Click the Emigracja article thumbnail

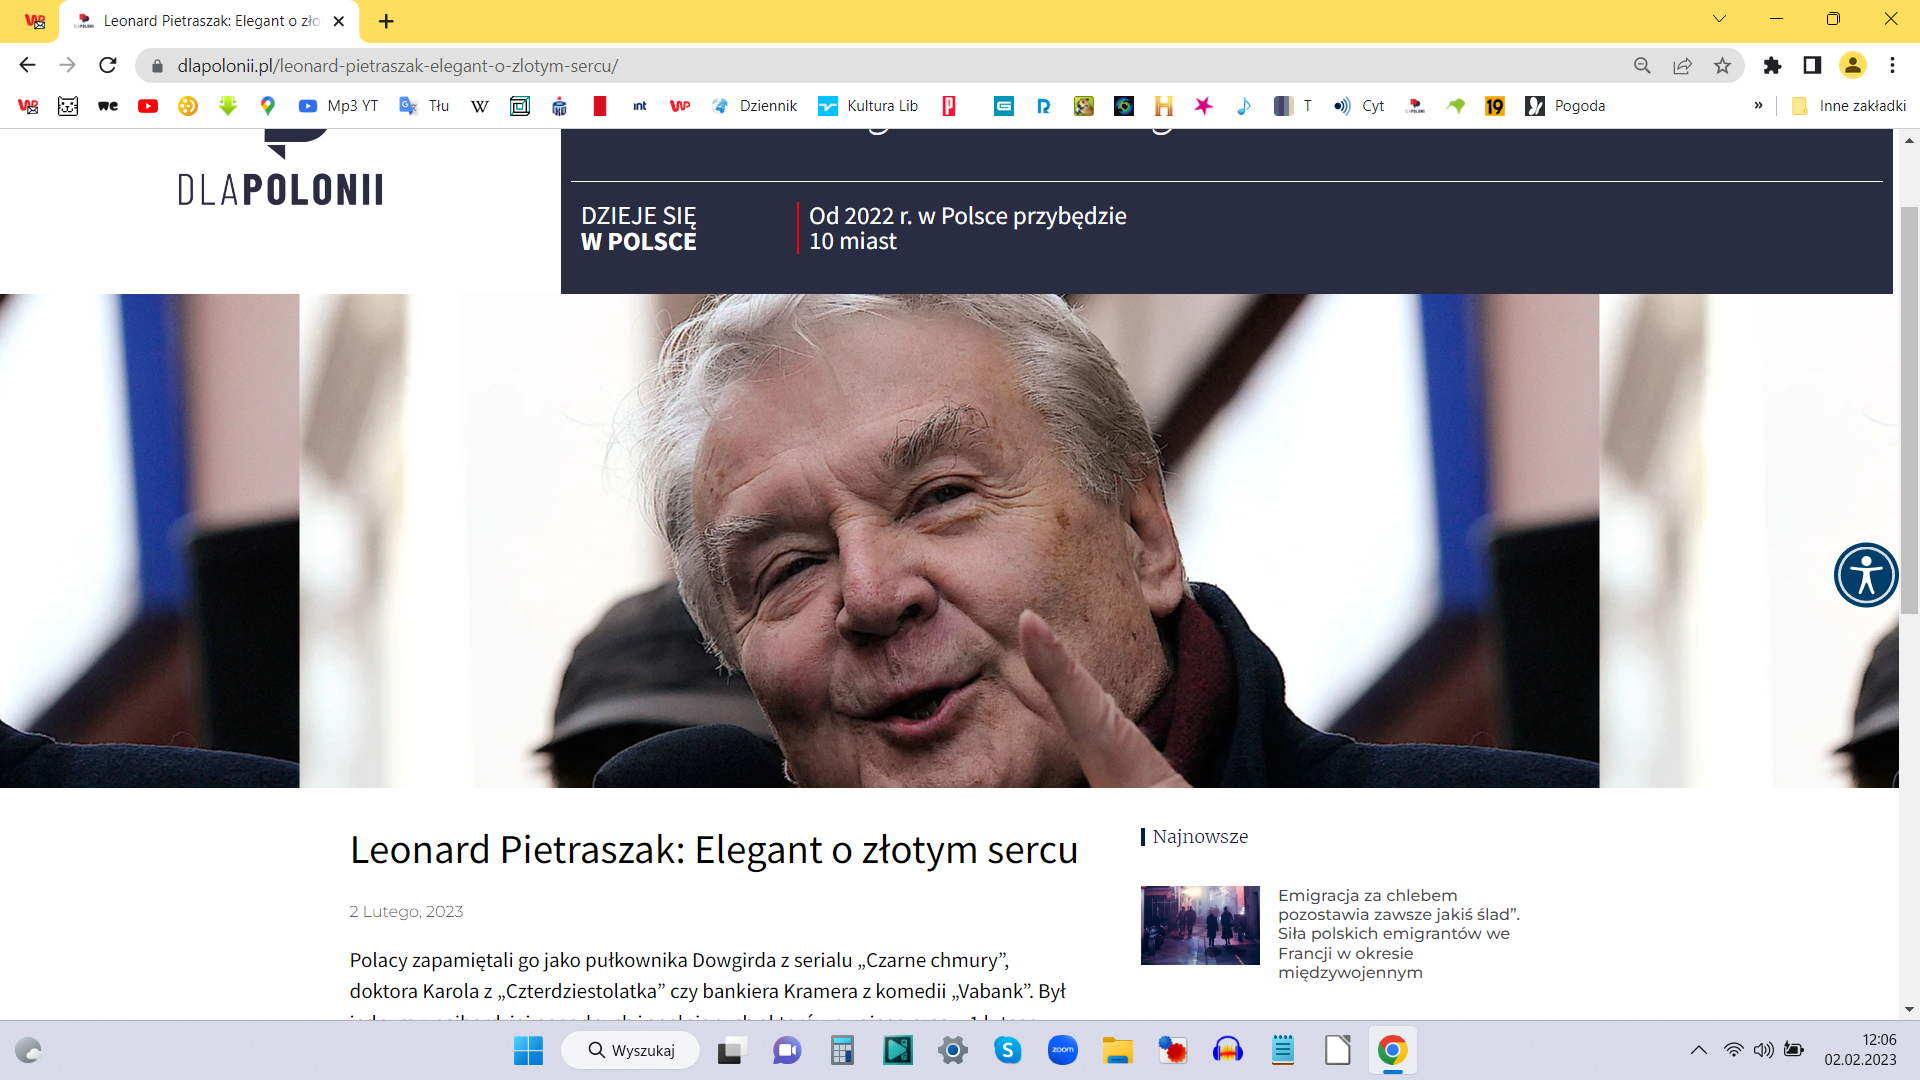1200,925
